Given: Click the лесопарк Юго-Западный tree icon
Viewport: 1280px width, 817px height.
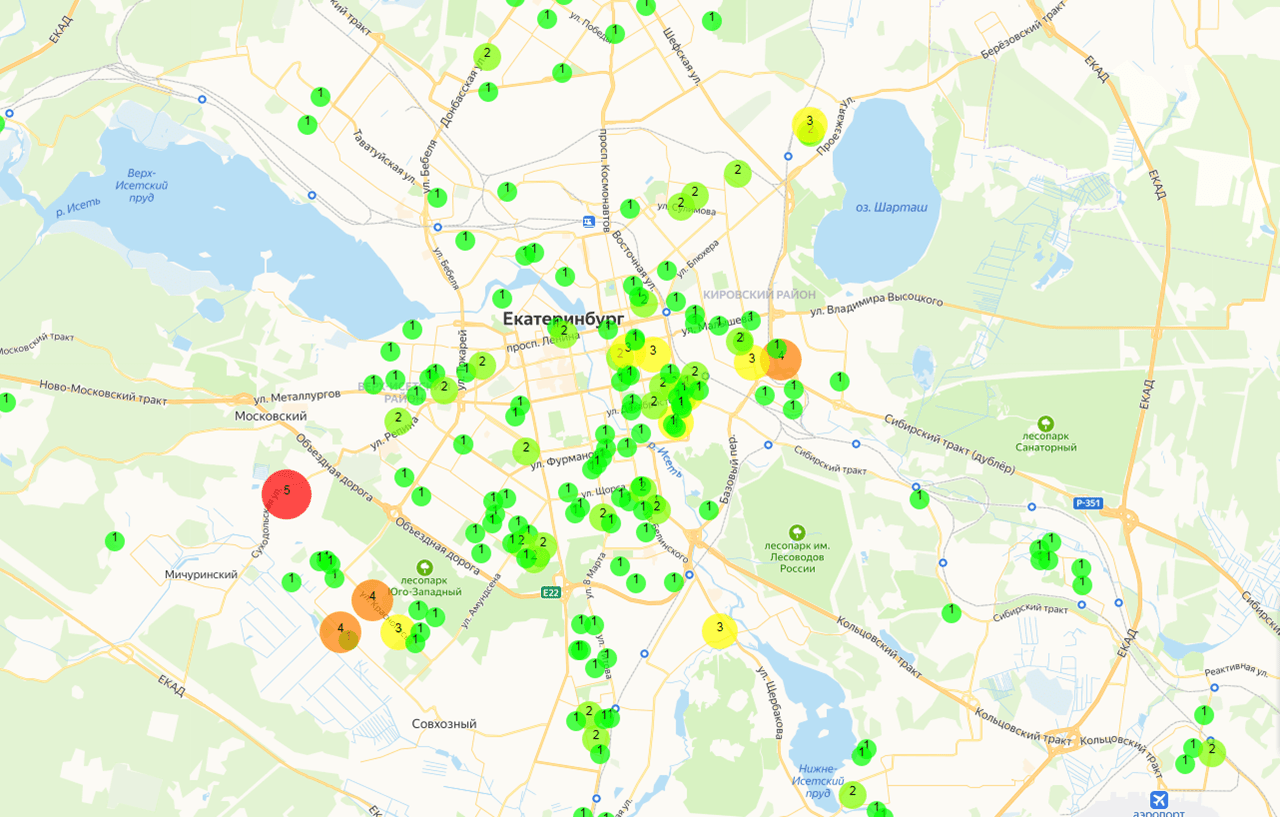Looking at the screenshot, I should click(427, 567).
